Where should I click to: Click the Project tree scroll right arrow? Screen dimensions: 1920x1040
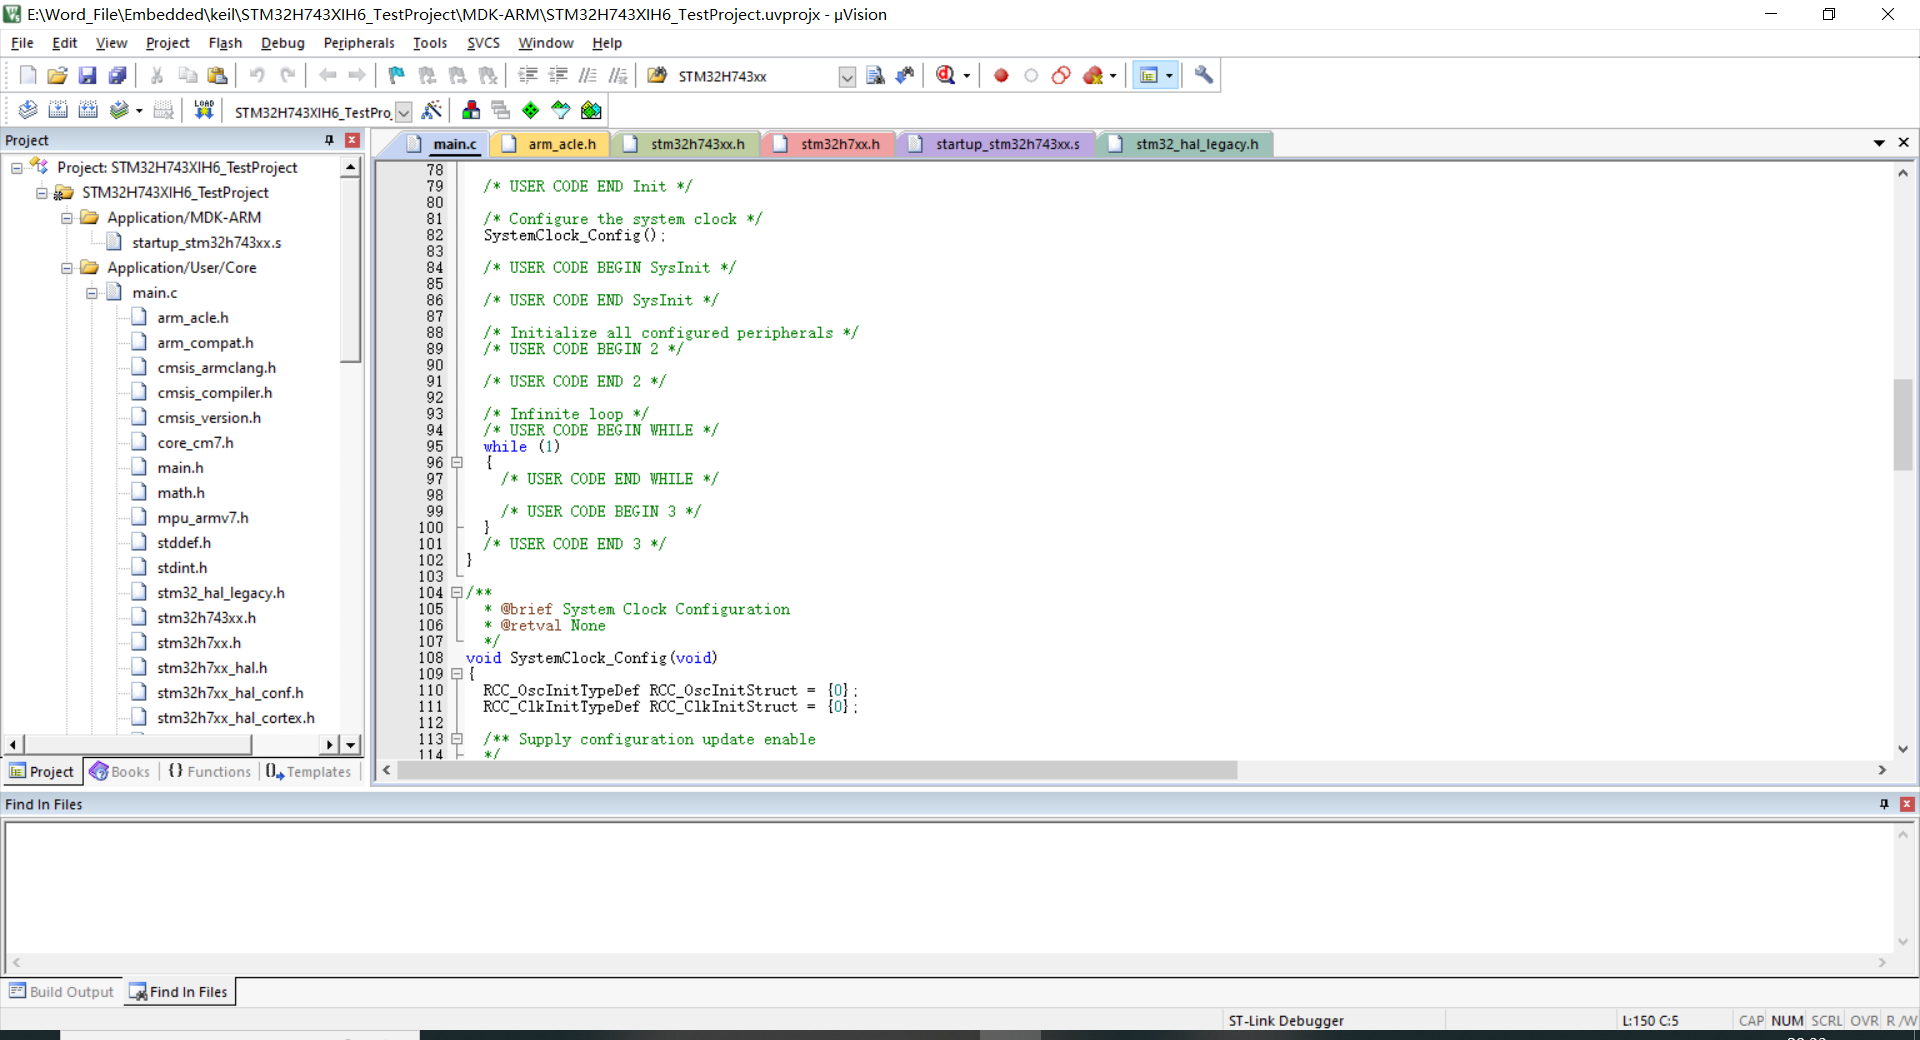(330, 745)
